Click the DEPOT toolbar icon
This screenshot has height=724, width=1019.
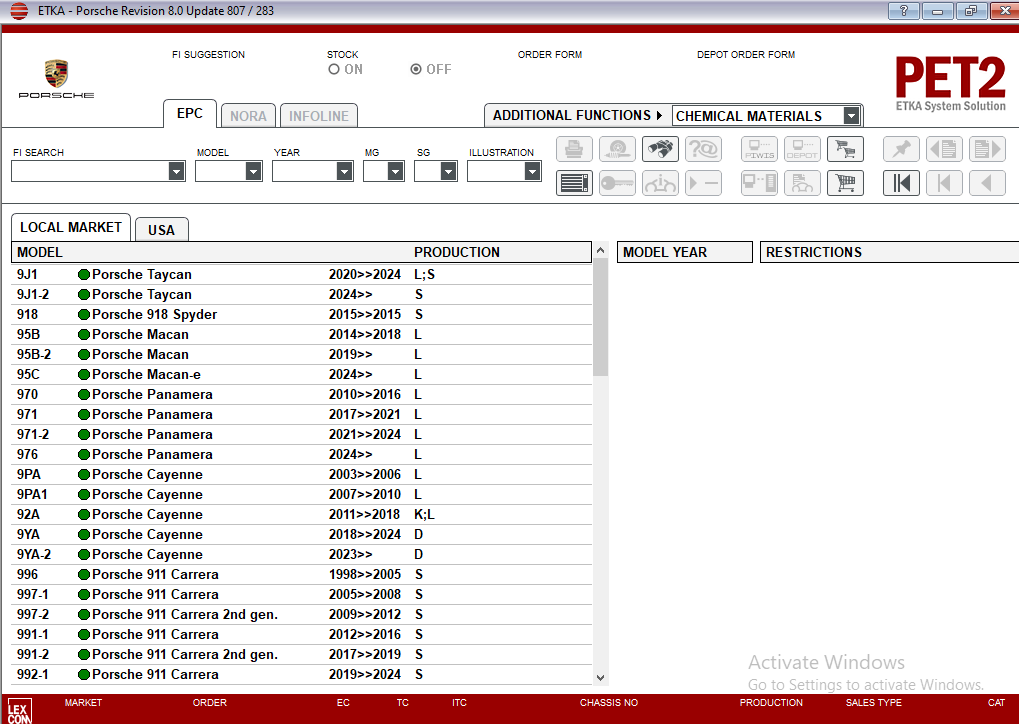pyautogui.click(x=802, y=149)
